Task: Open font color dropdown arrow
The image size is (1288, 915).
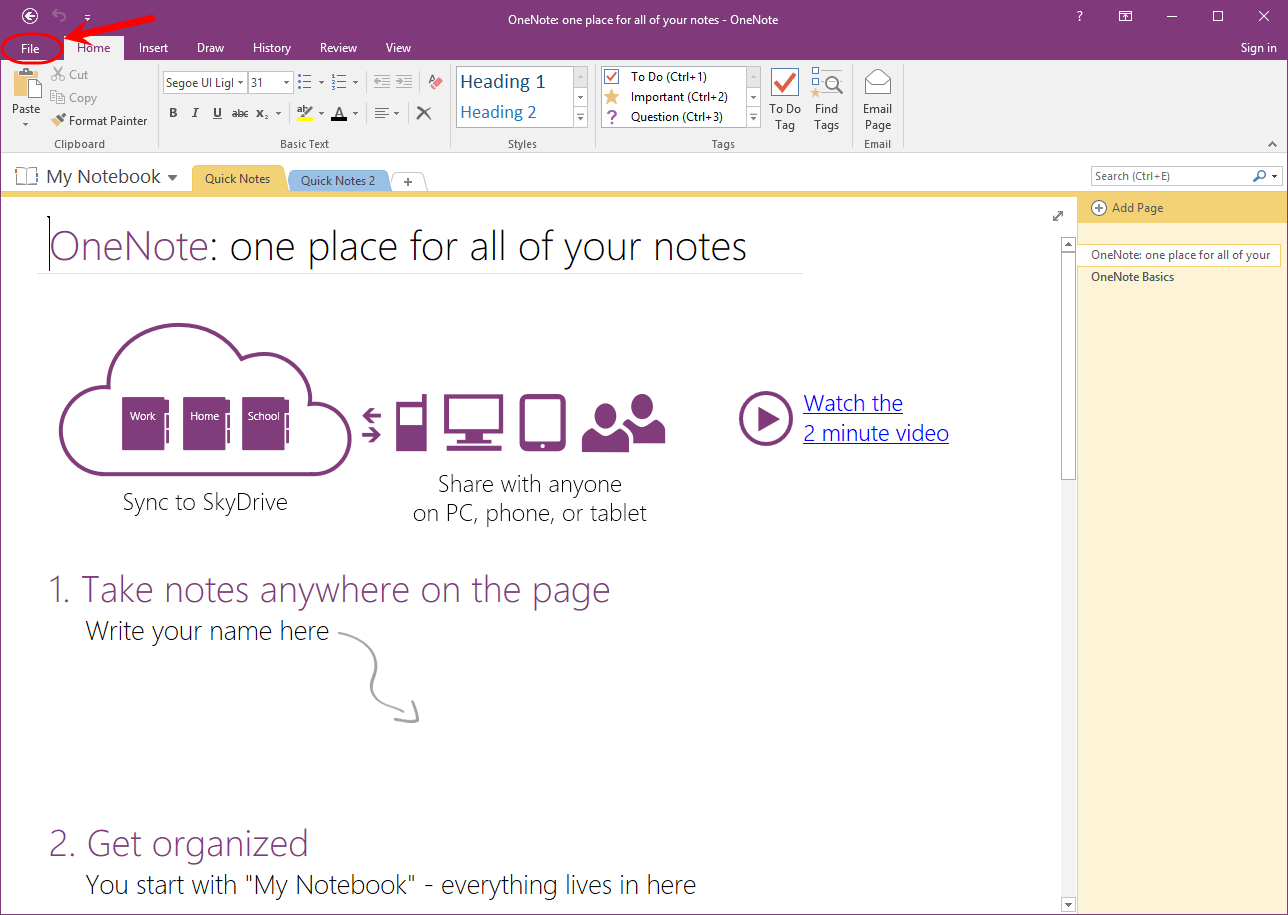Action: [355, 113]
